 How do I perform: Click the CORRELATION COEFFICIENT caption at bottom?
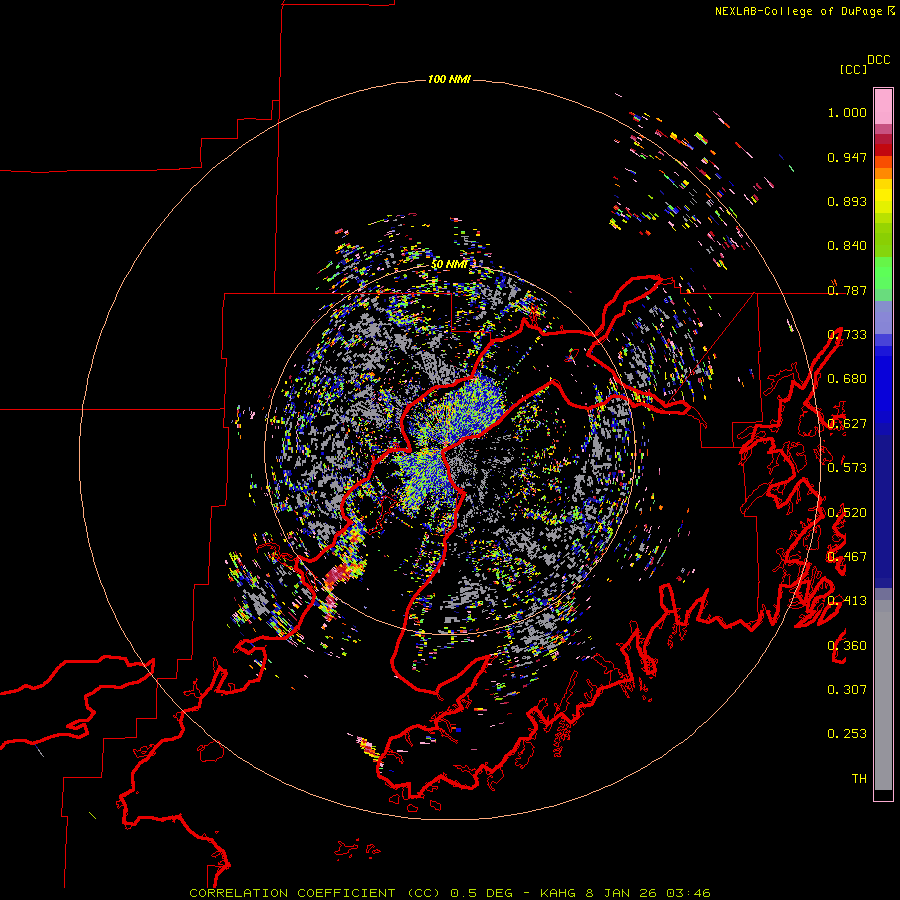pyautogui.click(x=450, y=893)
